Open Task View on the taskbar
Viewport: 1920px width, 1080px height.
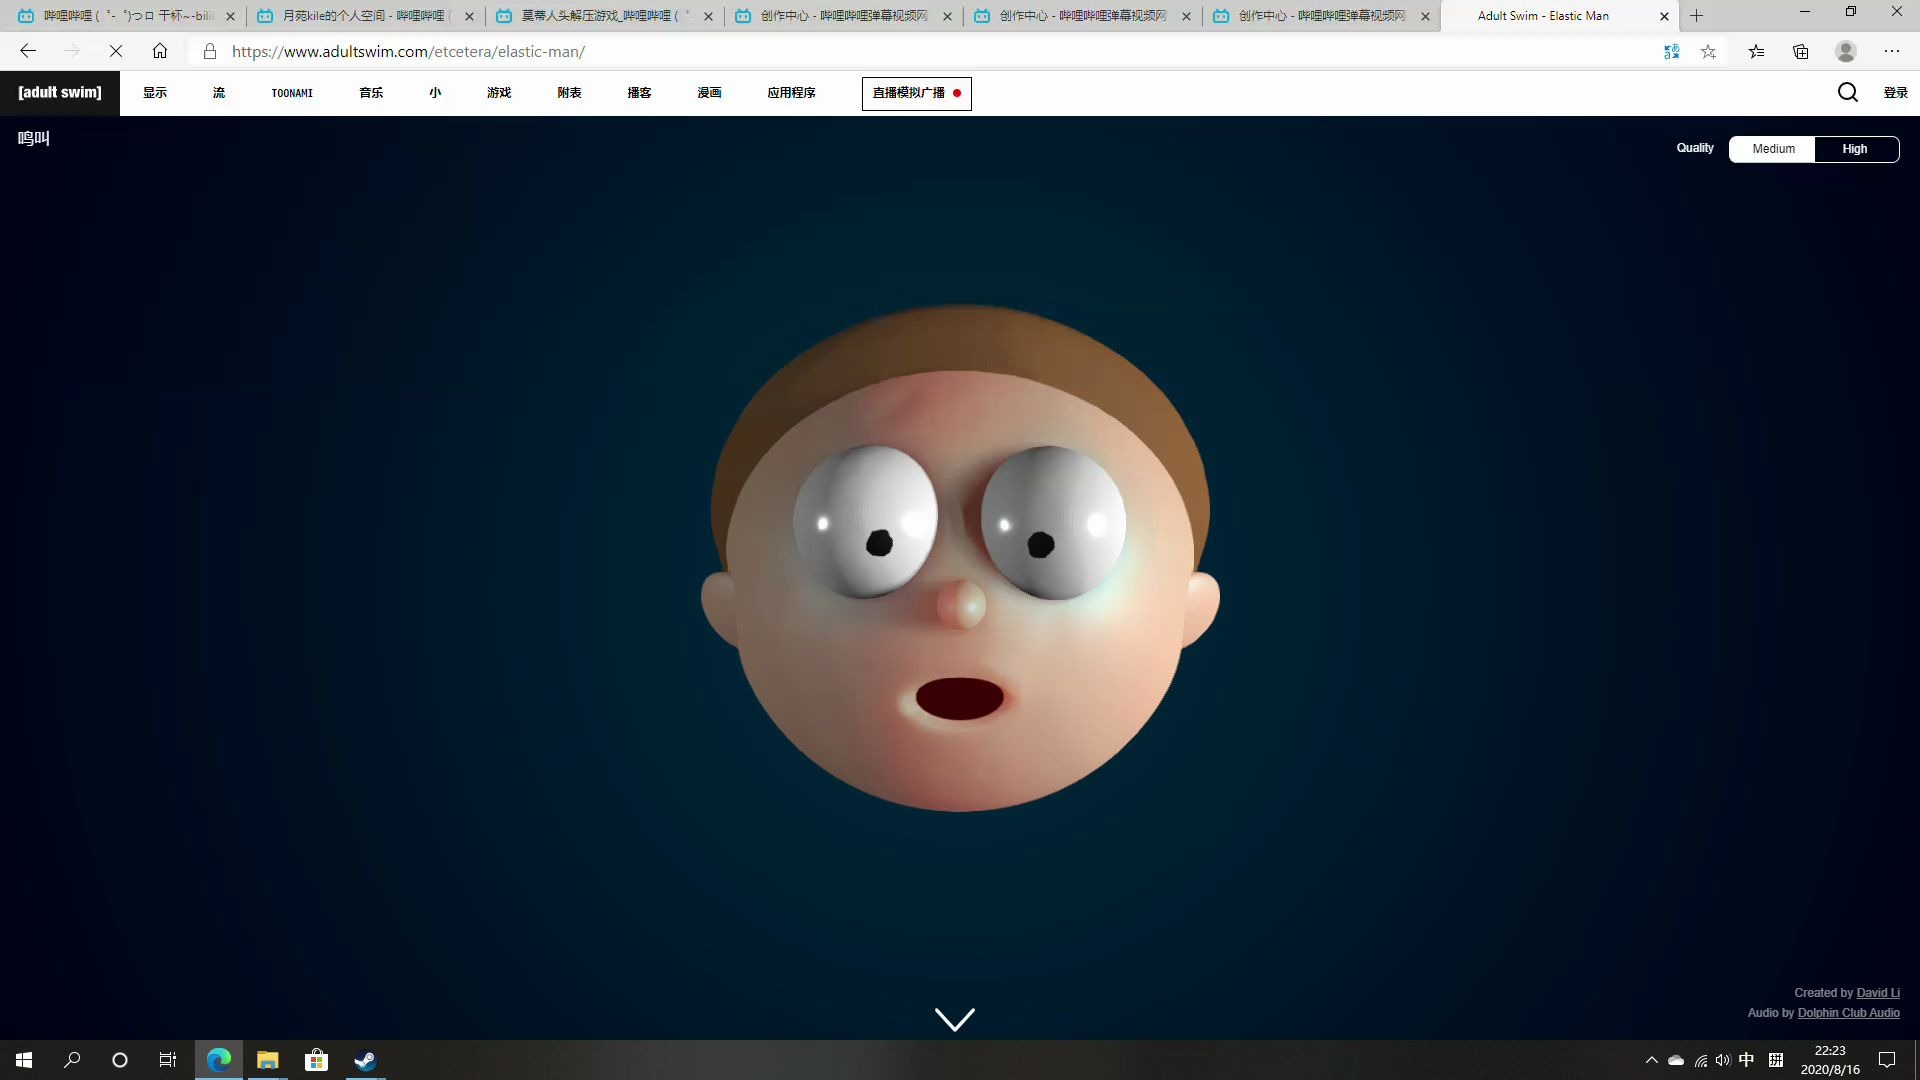(168, 1060)
